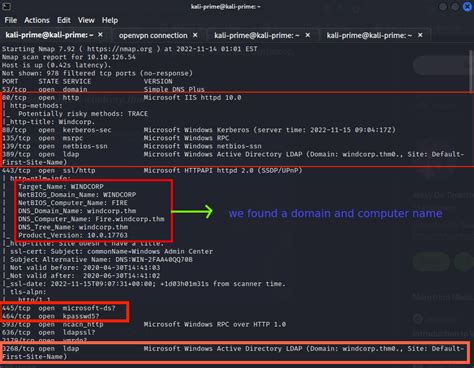474x368 pixels.
Task: Click the '_http-title: Windcorp.' line
Action: coord(49,122)
